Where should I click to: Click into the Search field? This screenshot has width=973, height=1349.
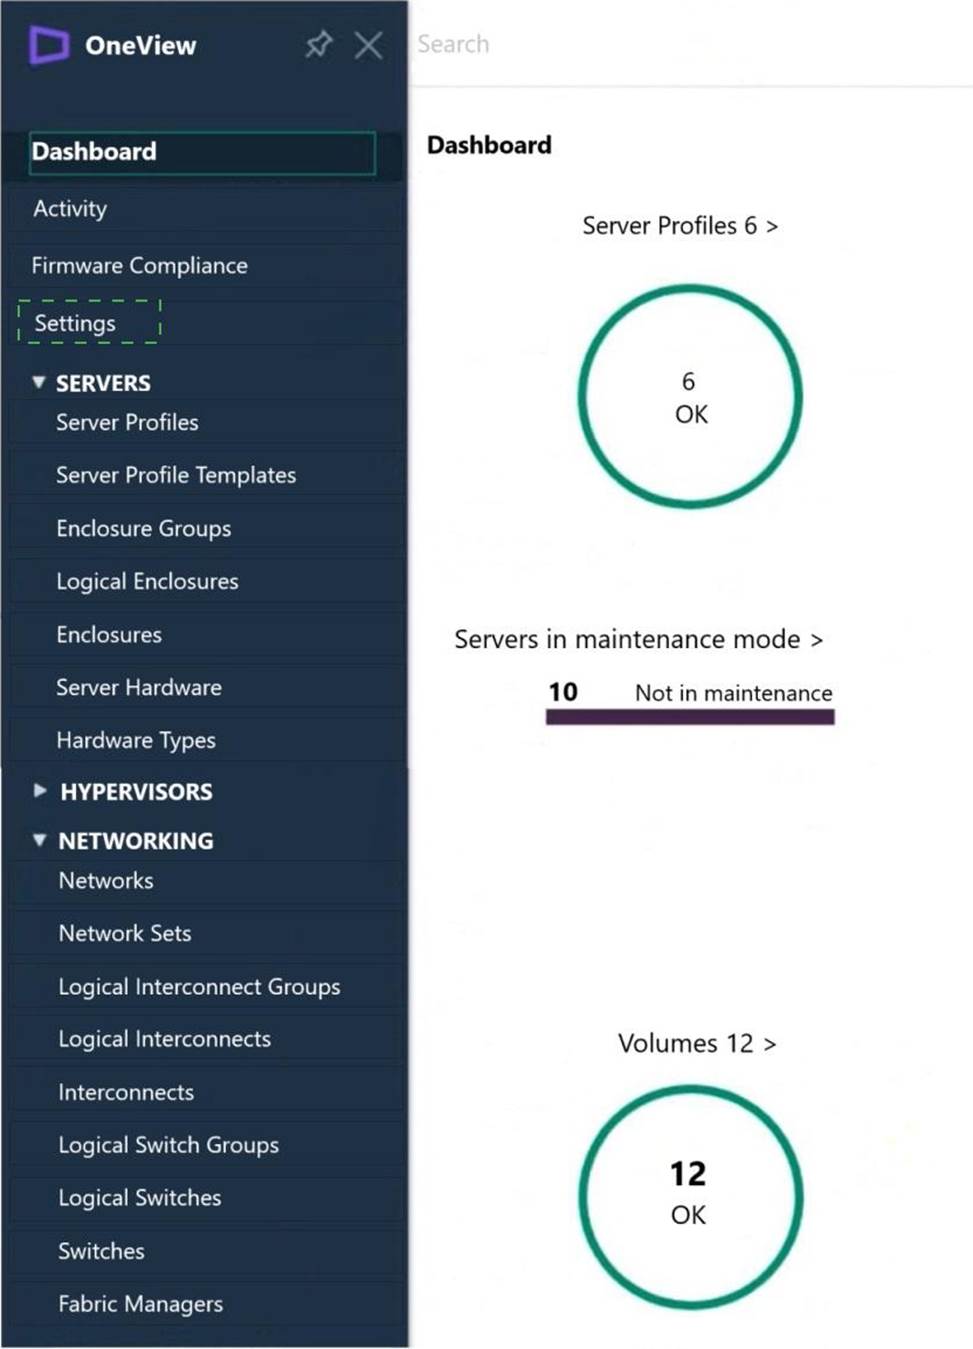pos(600,44)
